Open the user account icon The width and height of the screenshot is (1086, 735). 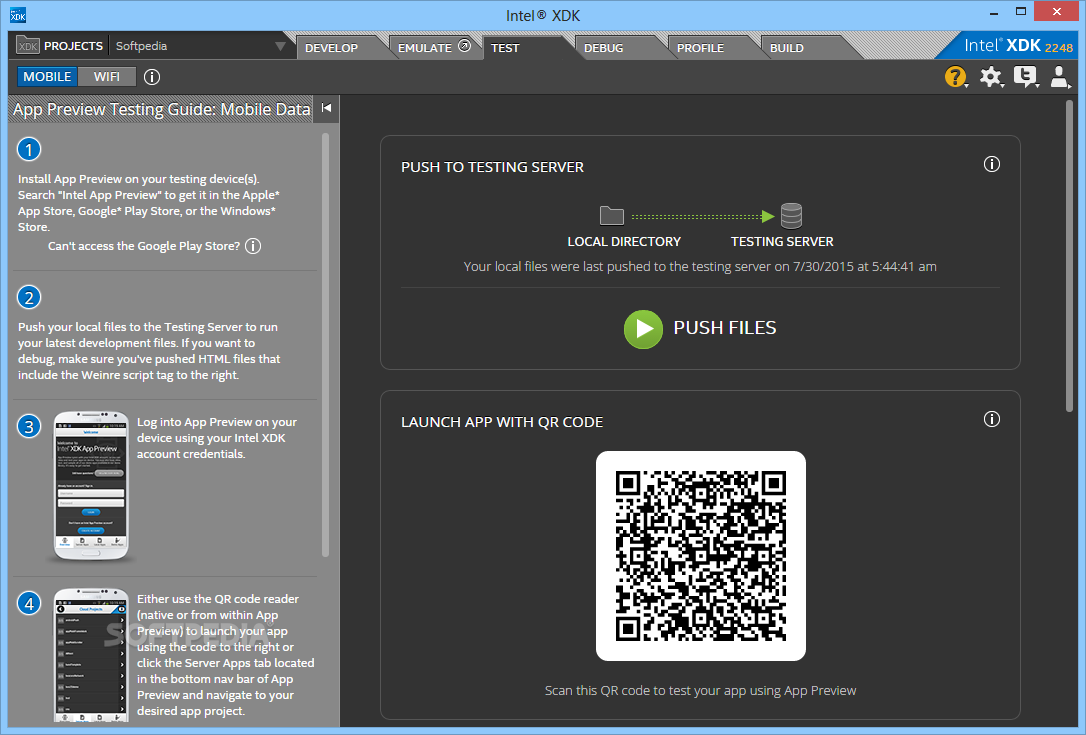tap(1060, 76)
